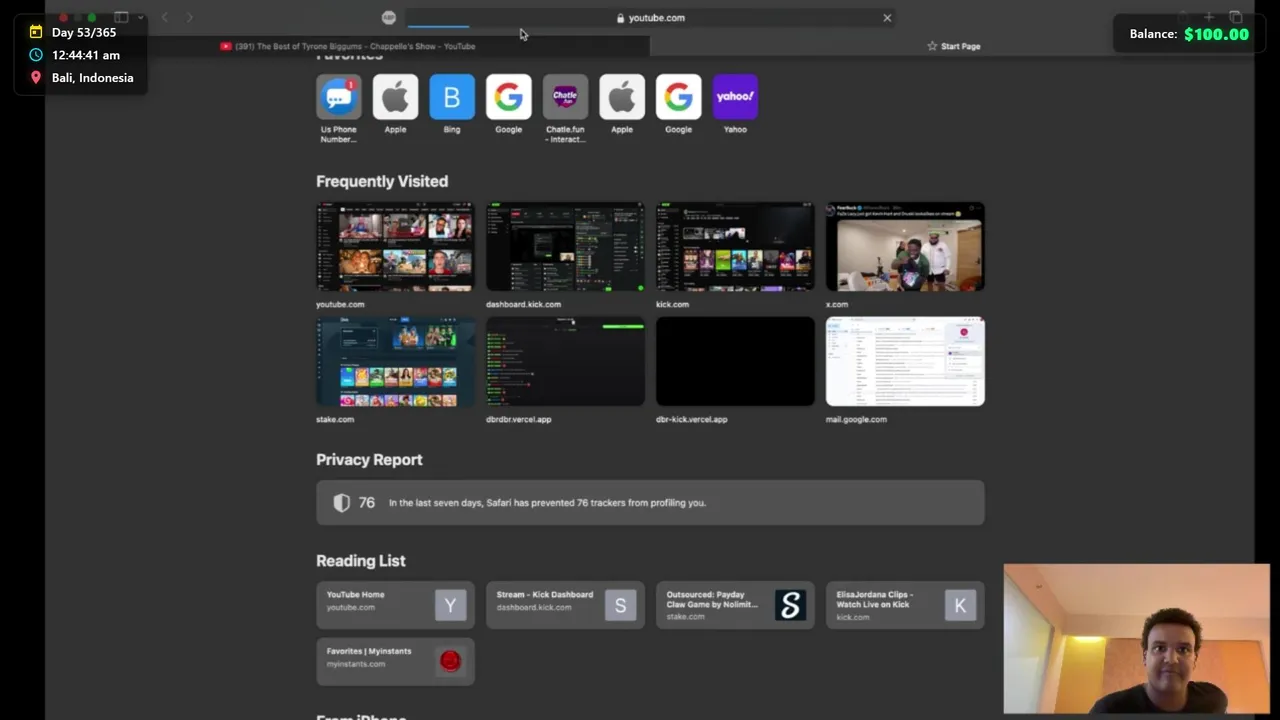This screenshot has width=1280, height=720.
Task: Open the x.com frequently visited thumbnail
Action: [x=905, y=247]
